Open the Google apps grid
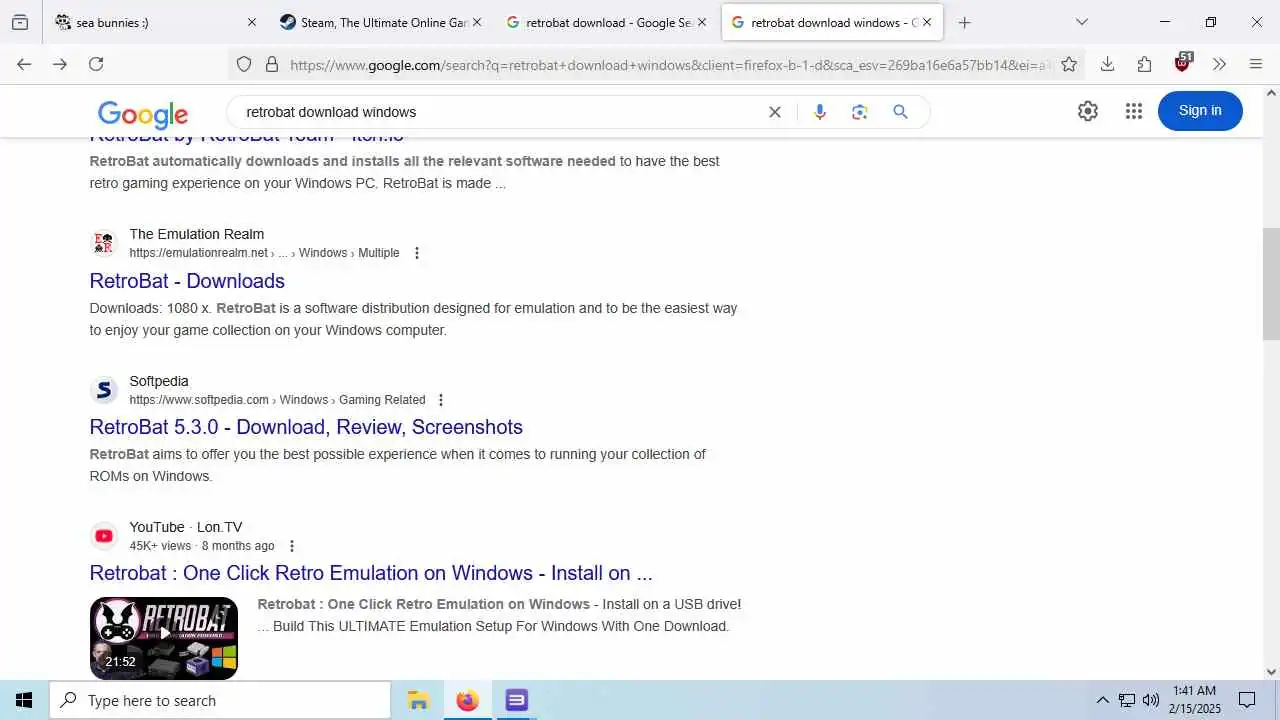The height and width of the screenshot is (720, 1280). (x=1133, y=111)
